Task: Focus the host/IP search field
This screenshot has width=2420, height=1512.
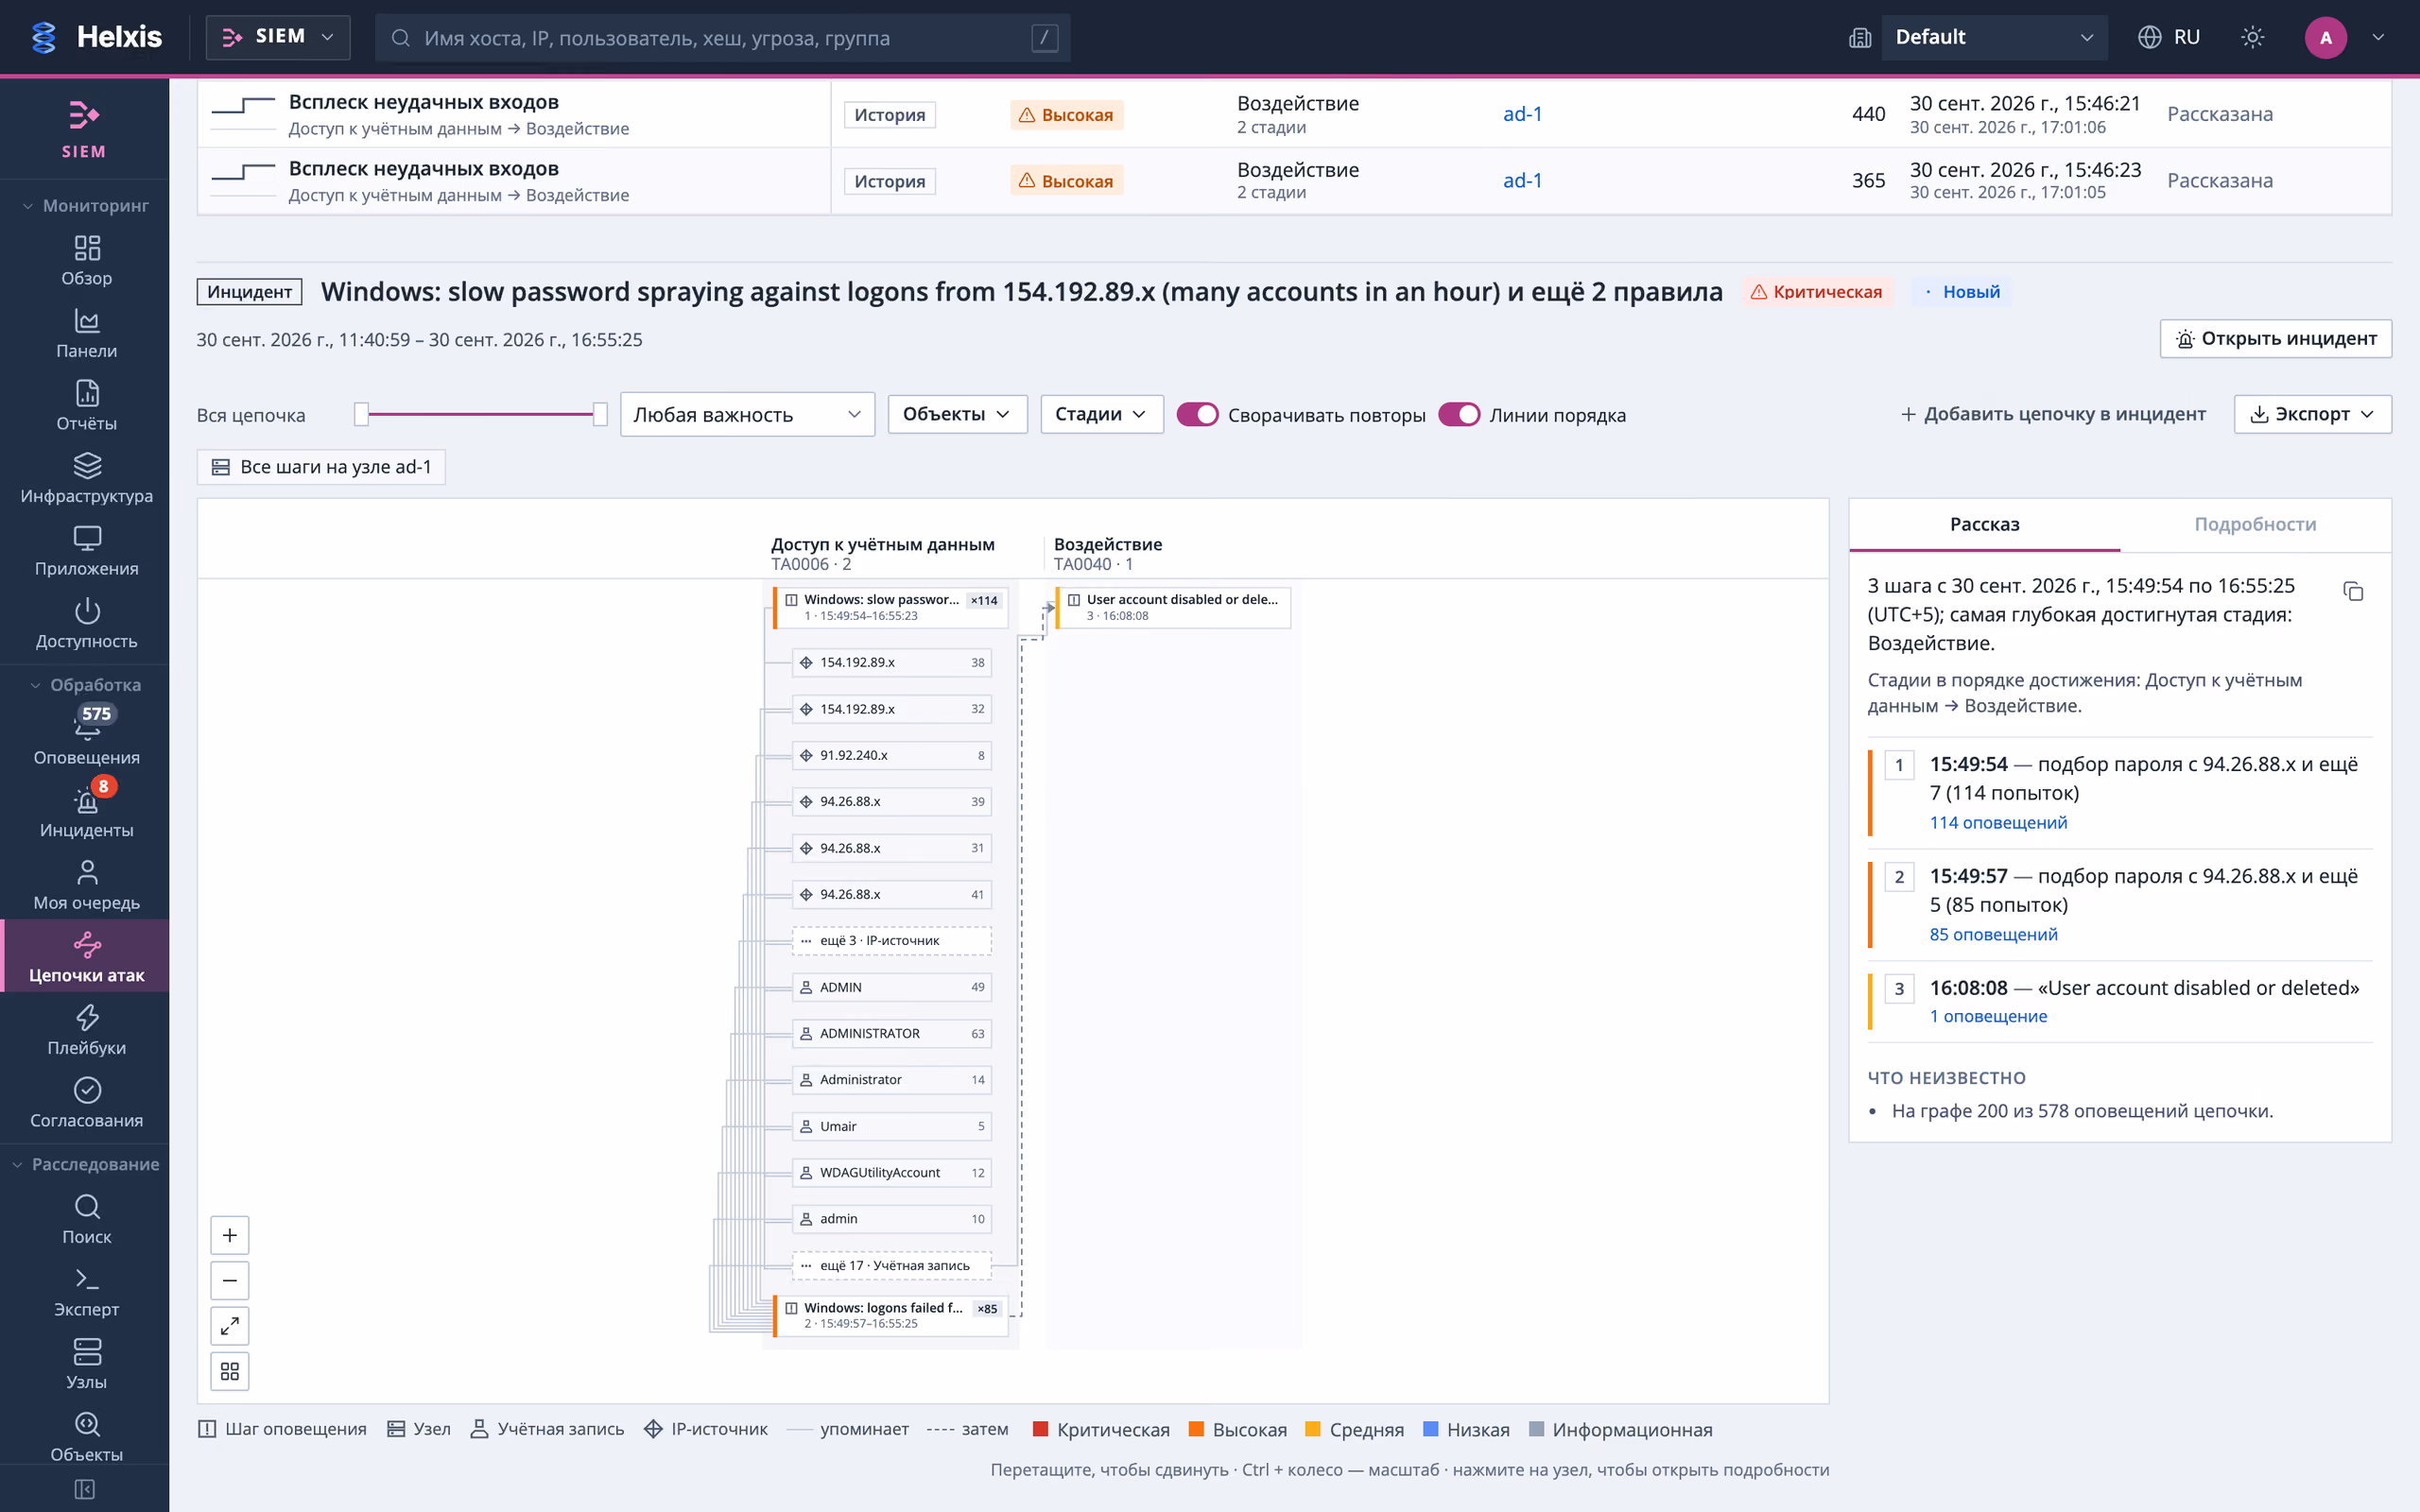Action: (x=722, y=38)
